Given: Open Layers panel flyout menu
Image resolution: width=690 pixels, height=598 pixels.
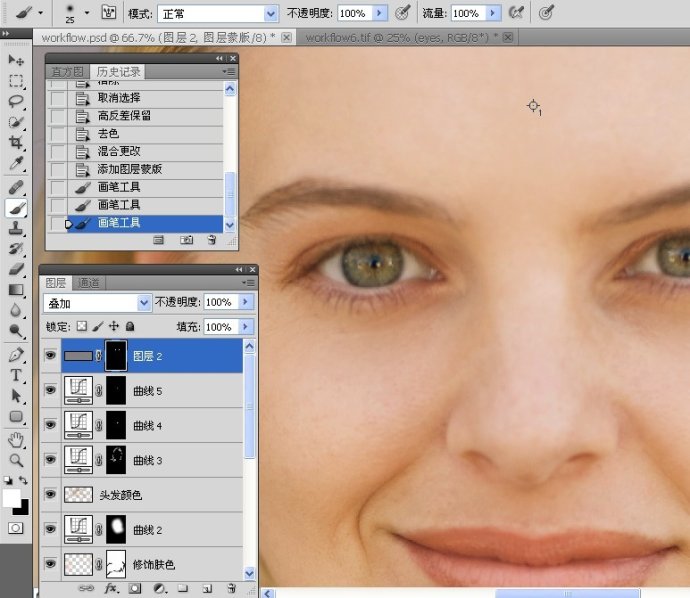Looking at the screenshot, I should click(249, 282).
